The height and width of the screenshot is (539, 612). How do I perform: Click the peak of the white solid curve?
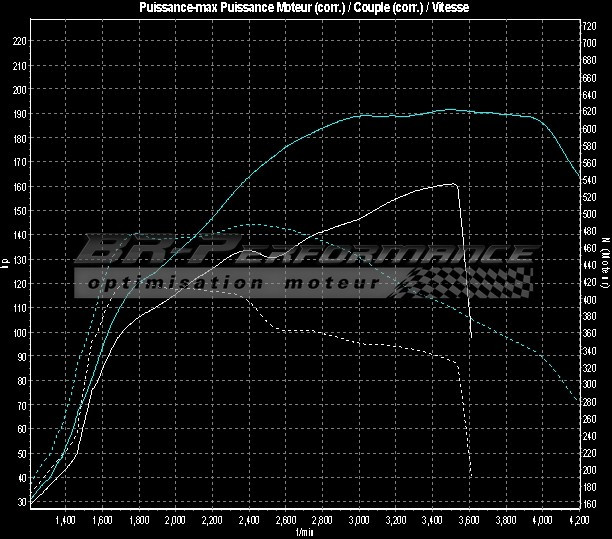(x=454, y=184)
